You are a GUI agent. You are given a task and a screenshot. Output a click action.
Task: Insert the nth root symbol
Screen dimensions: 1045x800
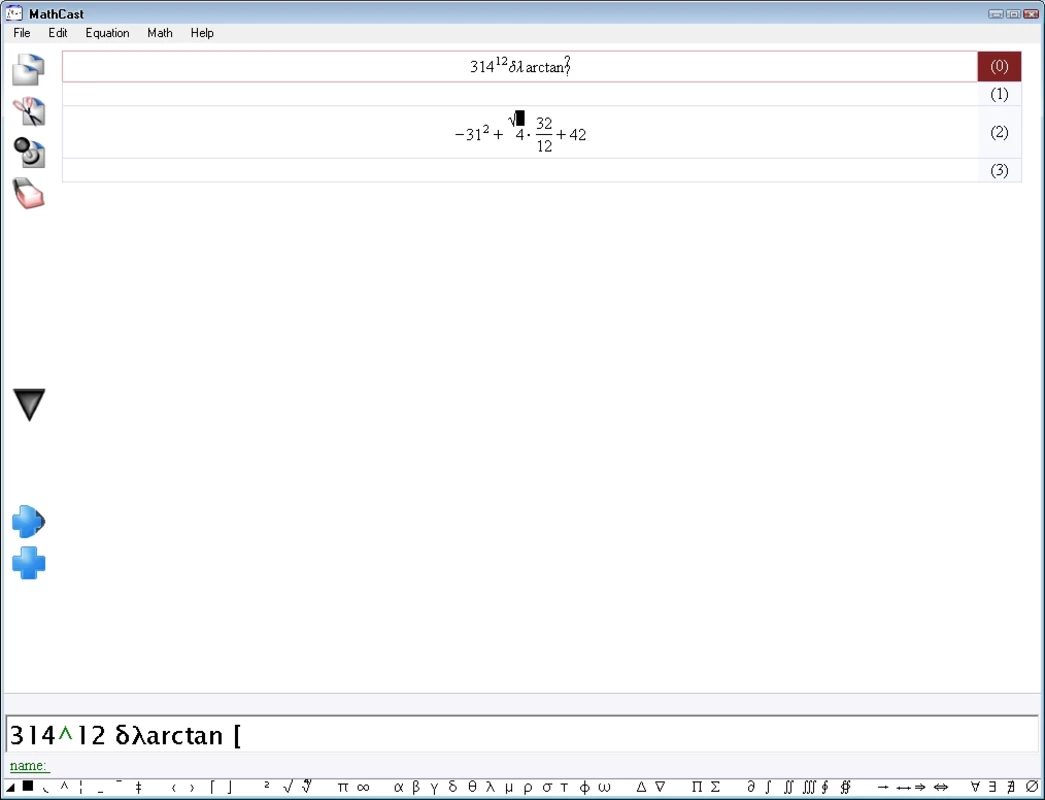pyautogui.click(x=307, y=787)
